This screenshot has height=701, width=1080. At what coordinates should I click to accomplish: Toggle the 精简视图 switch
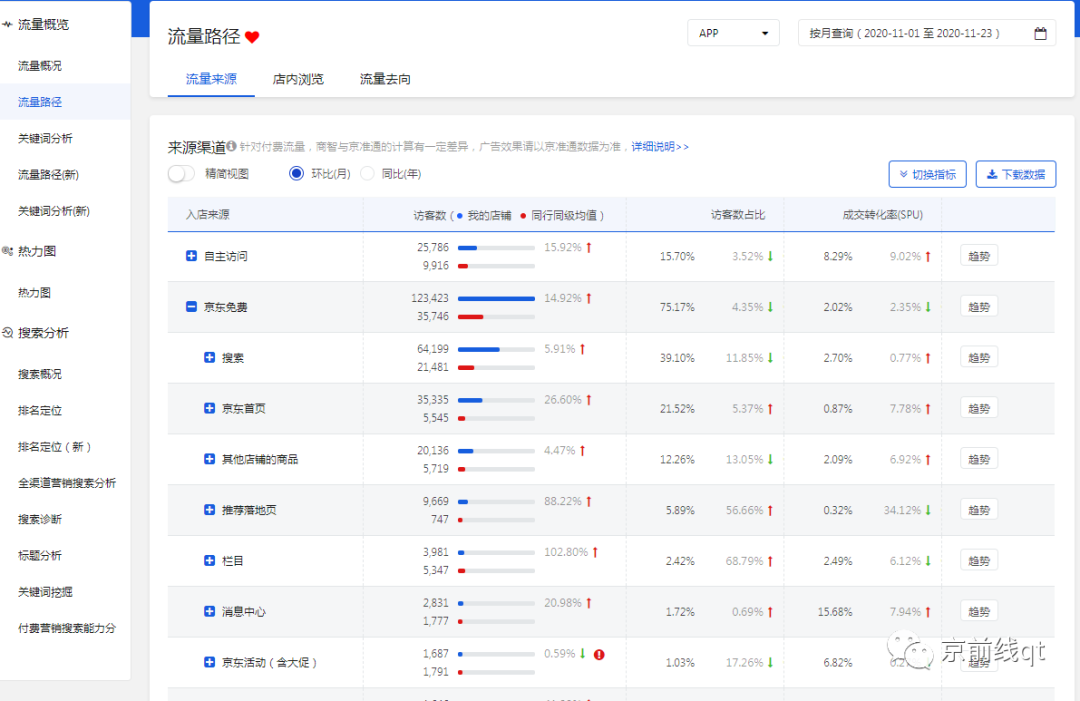tap(181, 174)
